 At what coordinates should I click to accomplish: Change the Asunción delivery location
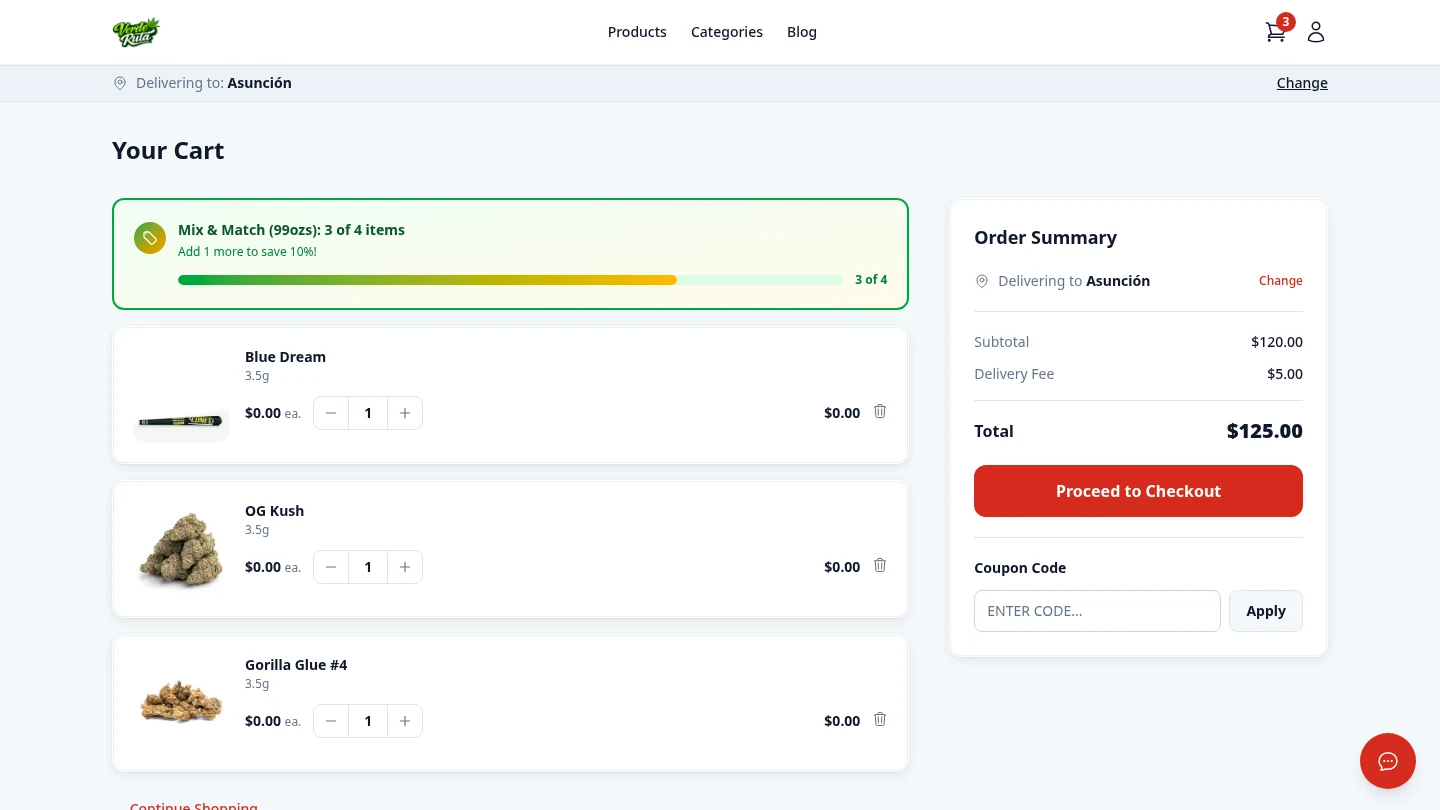[x=1302, y=83]
